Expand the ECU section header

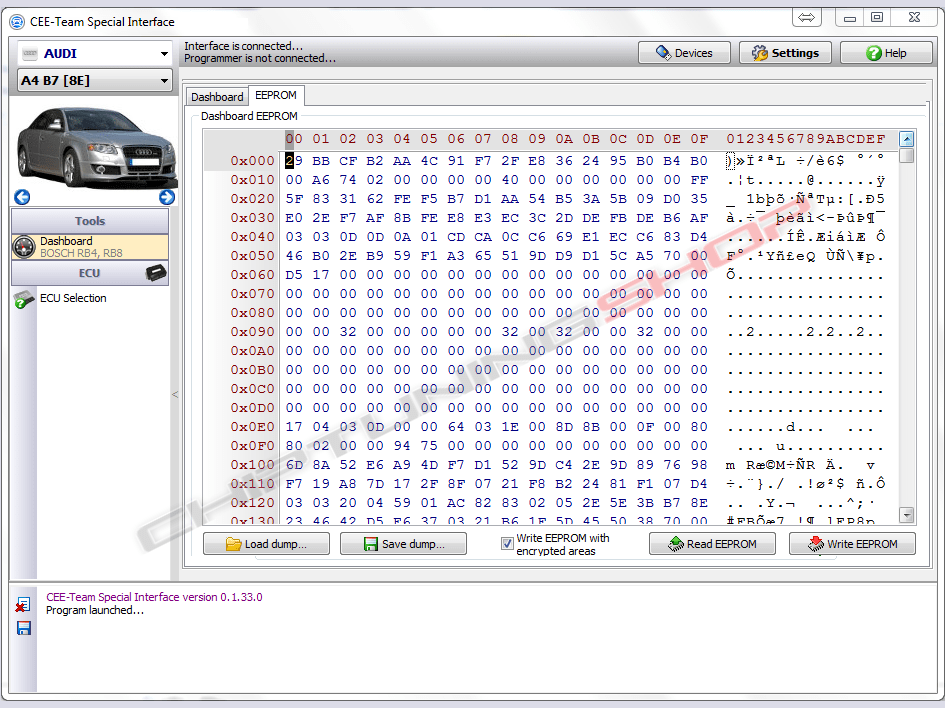pyautogui.click(x=90, y=273)
